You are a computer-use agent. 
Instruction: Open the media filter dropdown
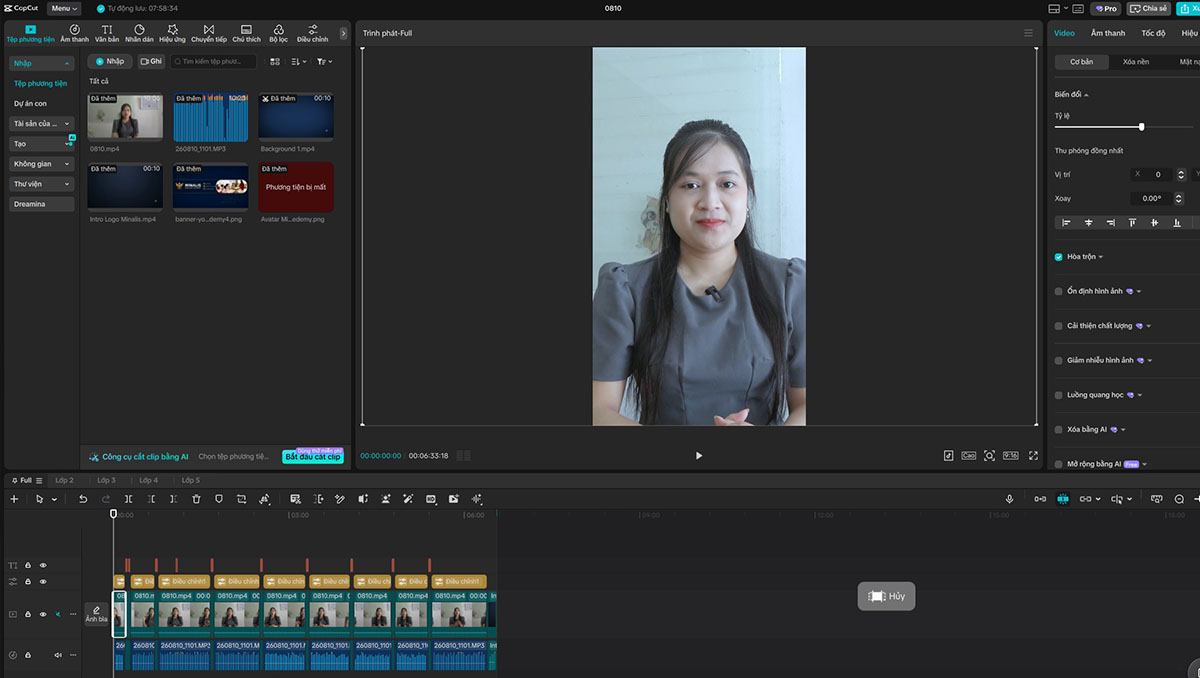pos(324,61)
